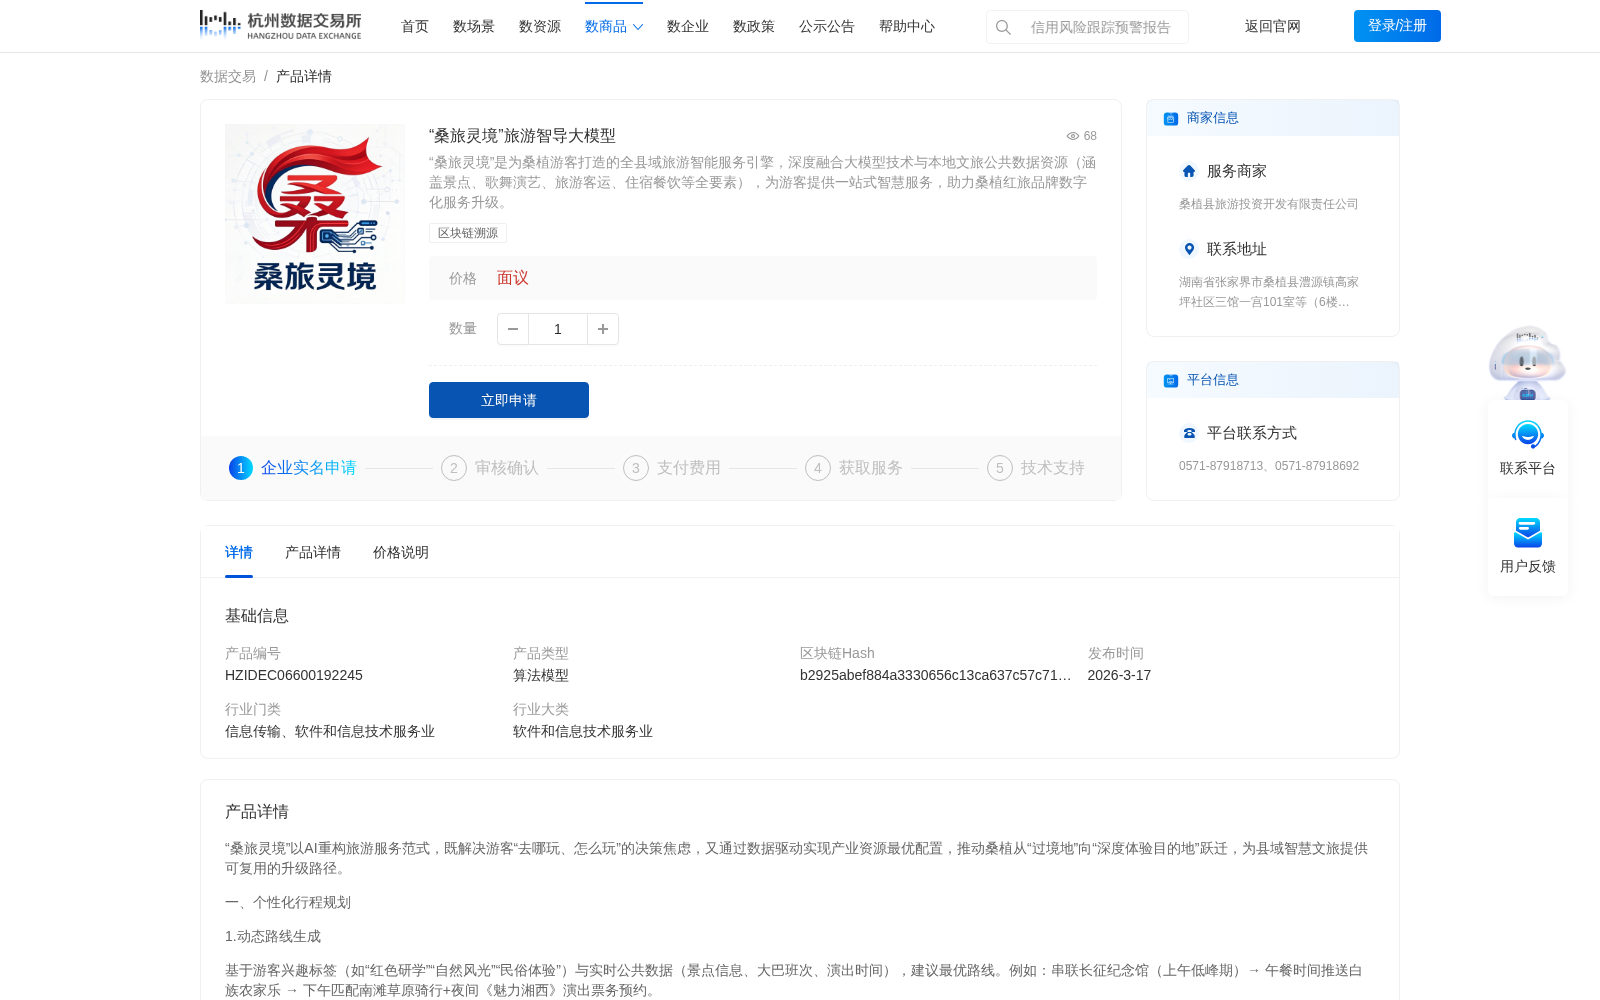This screenshot has height=1000, width=1600.
Task: Open the 数政策 nav item
Action: (x=754, y=26)
